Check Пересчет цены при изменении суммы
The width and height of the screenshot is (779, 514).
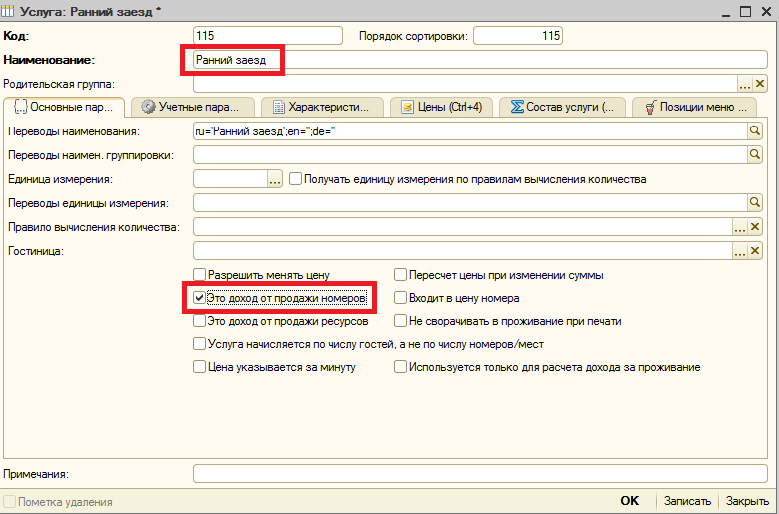pos(400,275)
